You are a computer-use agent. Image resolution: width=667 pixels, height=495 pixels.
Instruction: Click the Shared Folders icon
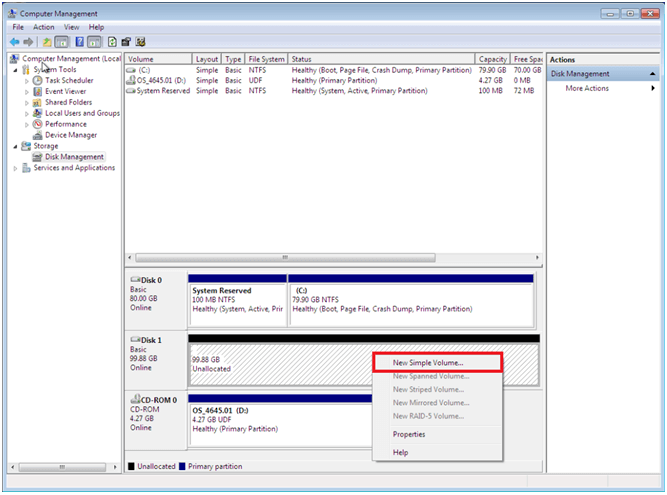(x=37, y=102)
